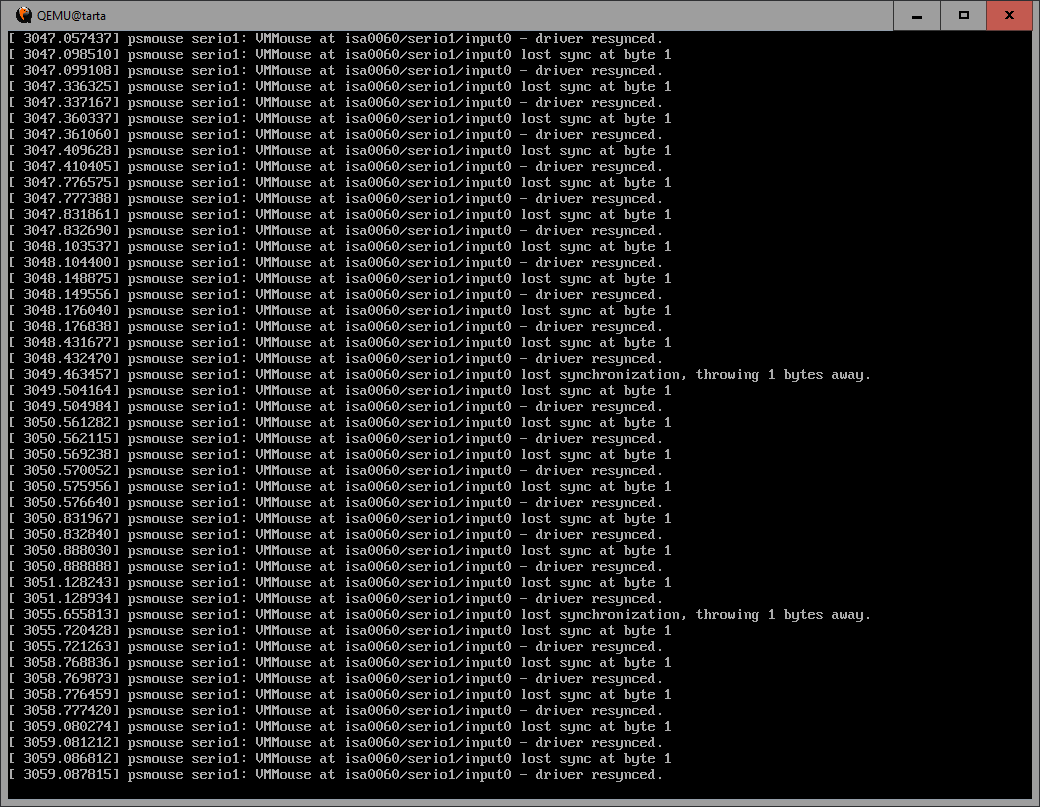This screenshot has width=1040, height=807.
Task: Click the log line timestamped 3055.720428
Action: pos(339,631)
